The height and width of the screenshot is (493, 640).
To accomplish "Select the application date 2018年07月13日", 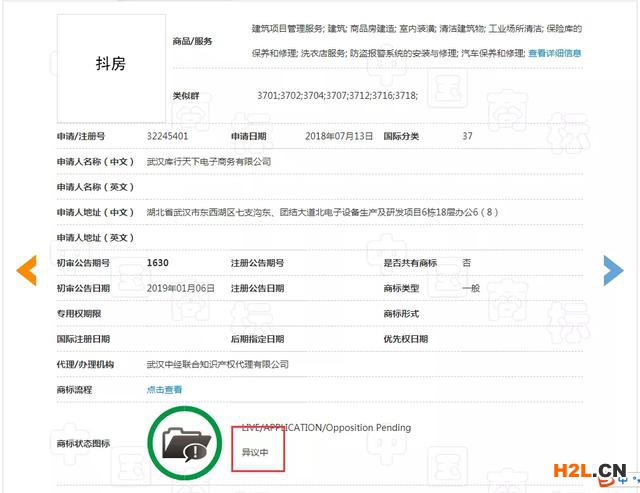I will 339,136.
